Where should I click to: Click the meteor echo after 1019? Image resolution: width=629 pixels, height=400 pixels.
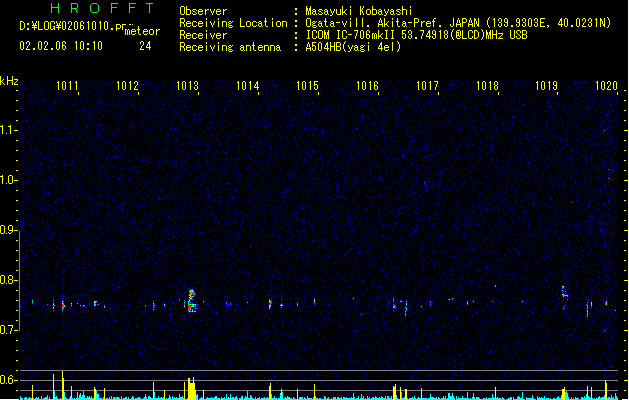pos(564,296)
